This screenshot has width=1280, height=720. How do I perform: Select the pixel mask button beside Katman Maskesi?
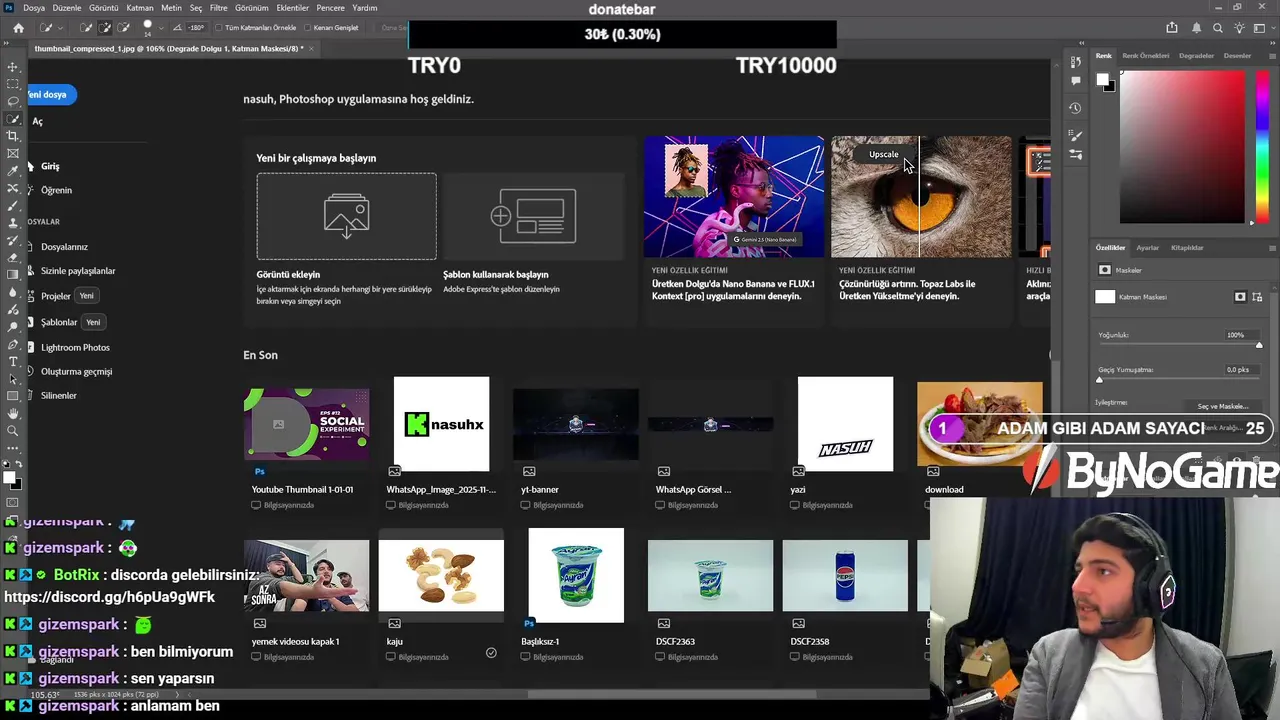point(1240,297)
